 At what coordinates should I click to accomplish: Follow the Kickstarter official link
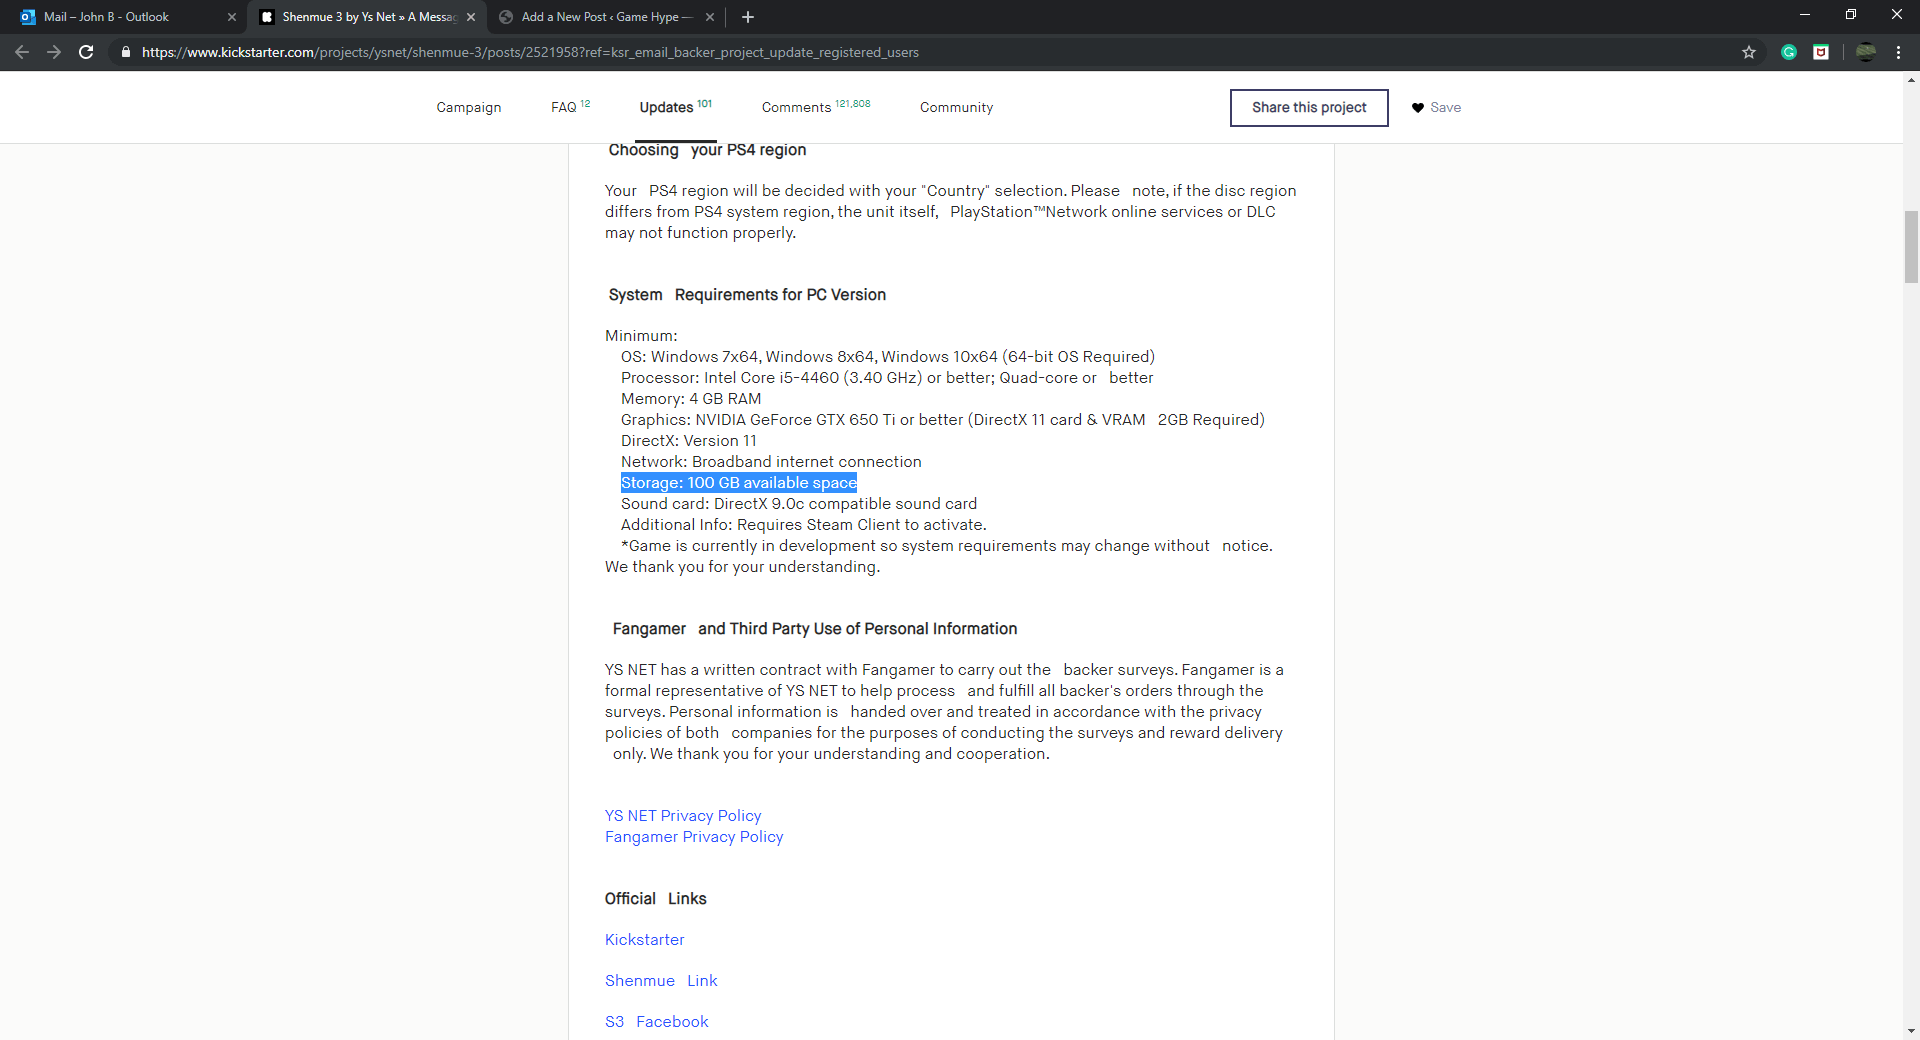click(x=645, y=940)
